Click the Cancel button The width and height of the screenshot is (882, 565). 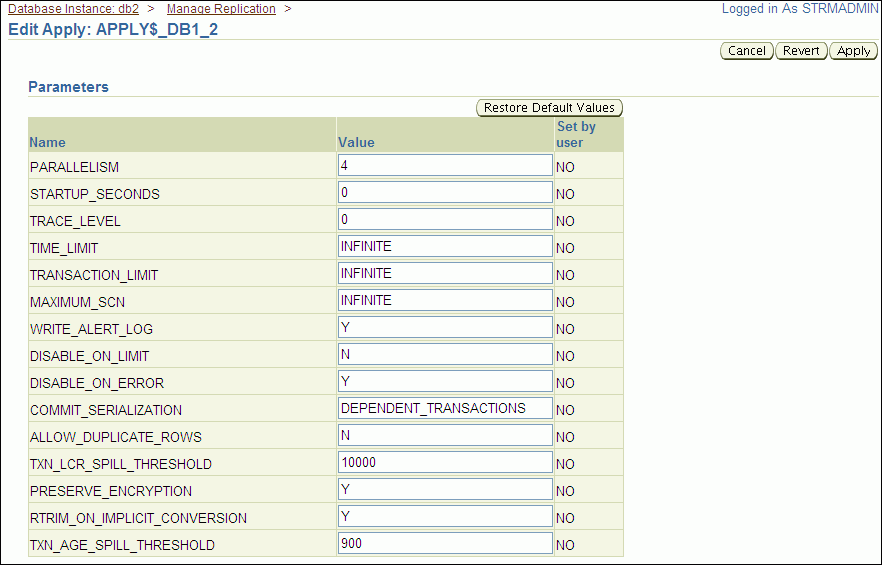click(x=746, y=51)
